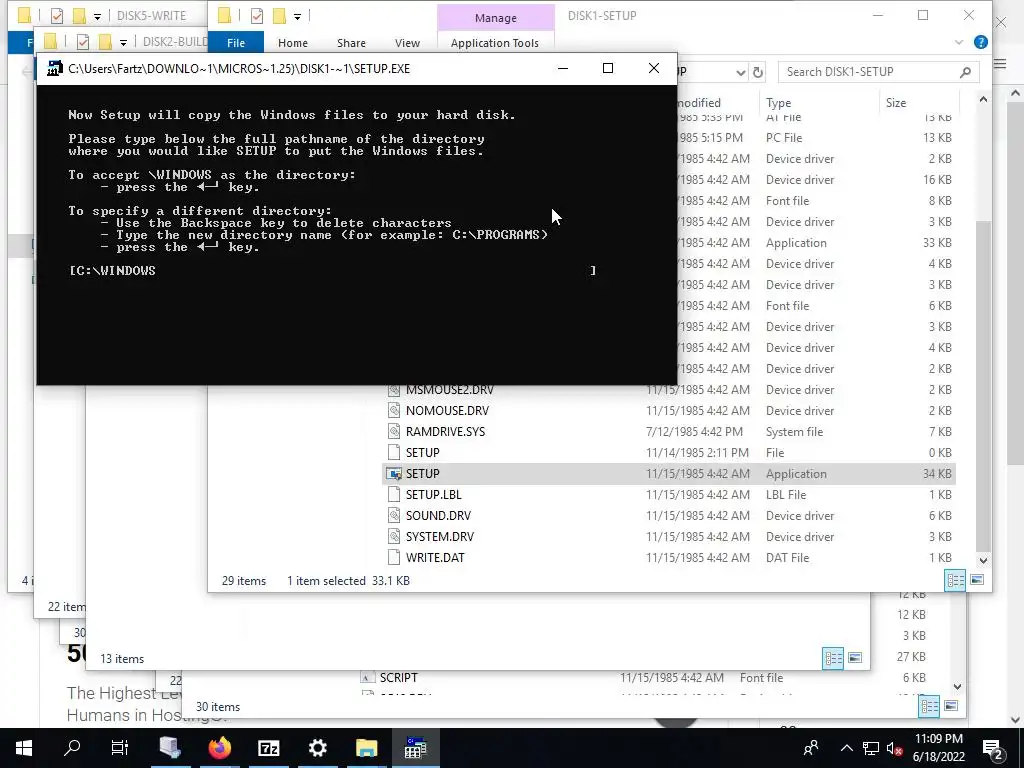Open the quick access dropdown in DISK5-WRITE window
The image size is (1024, 768).
click(x=97, y=16)
